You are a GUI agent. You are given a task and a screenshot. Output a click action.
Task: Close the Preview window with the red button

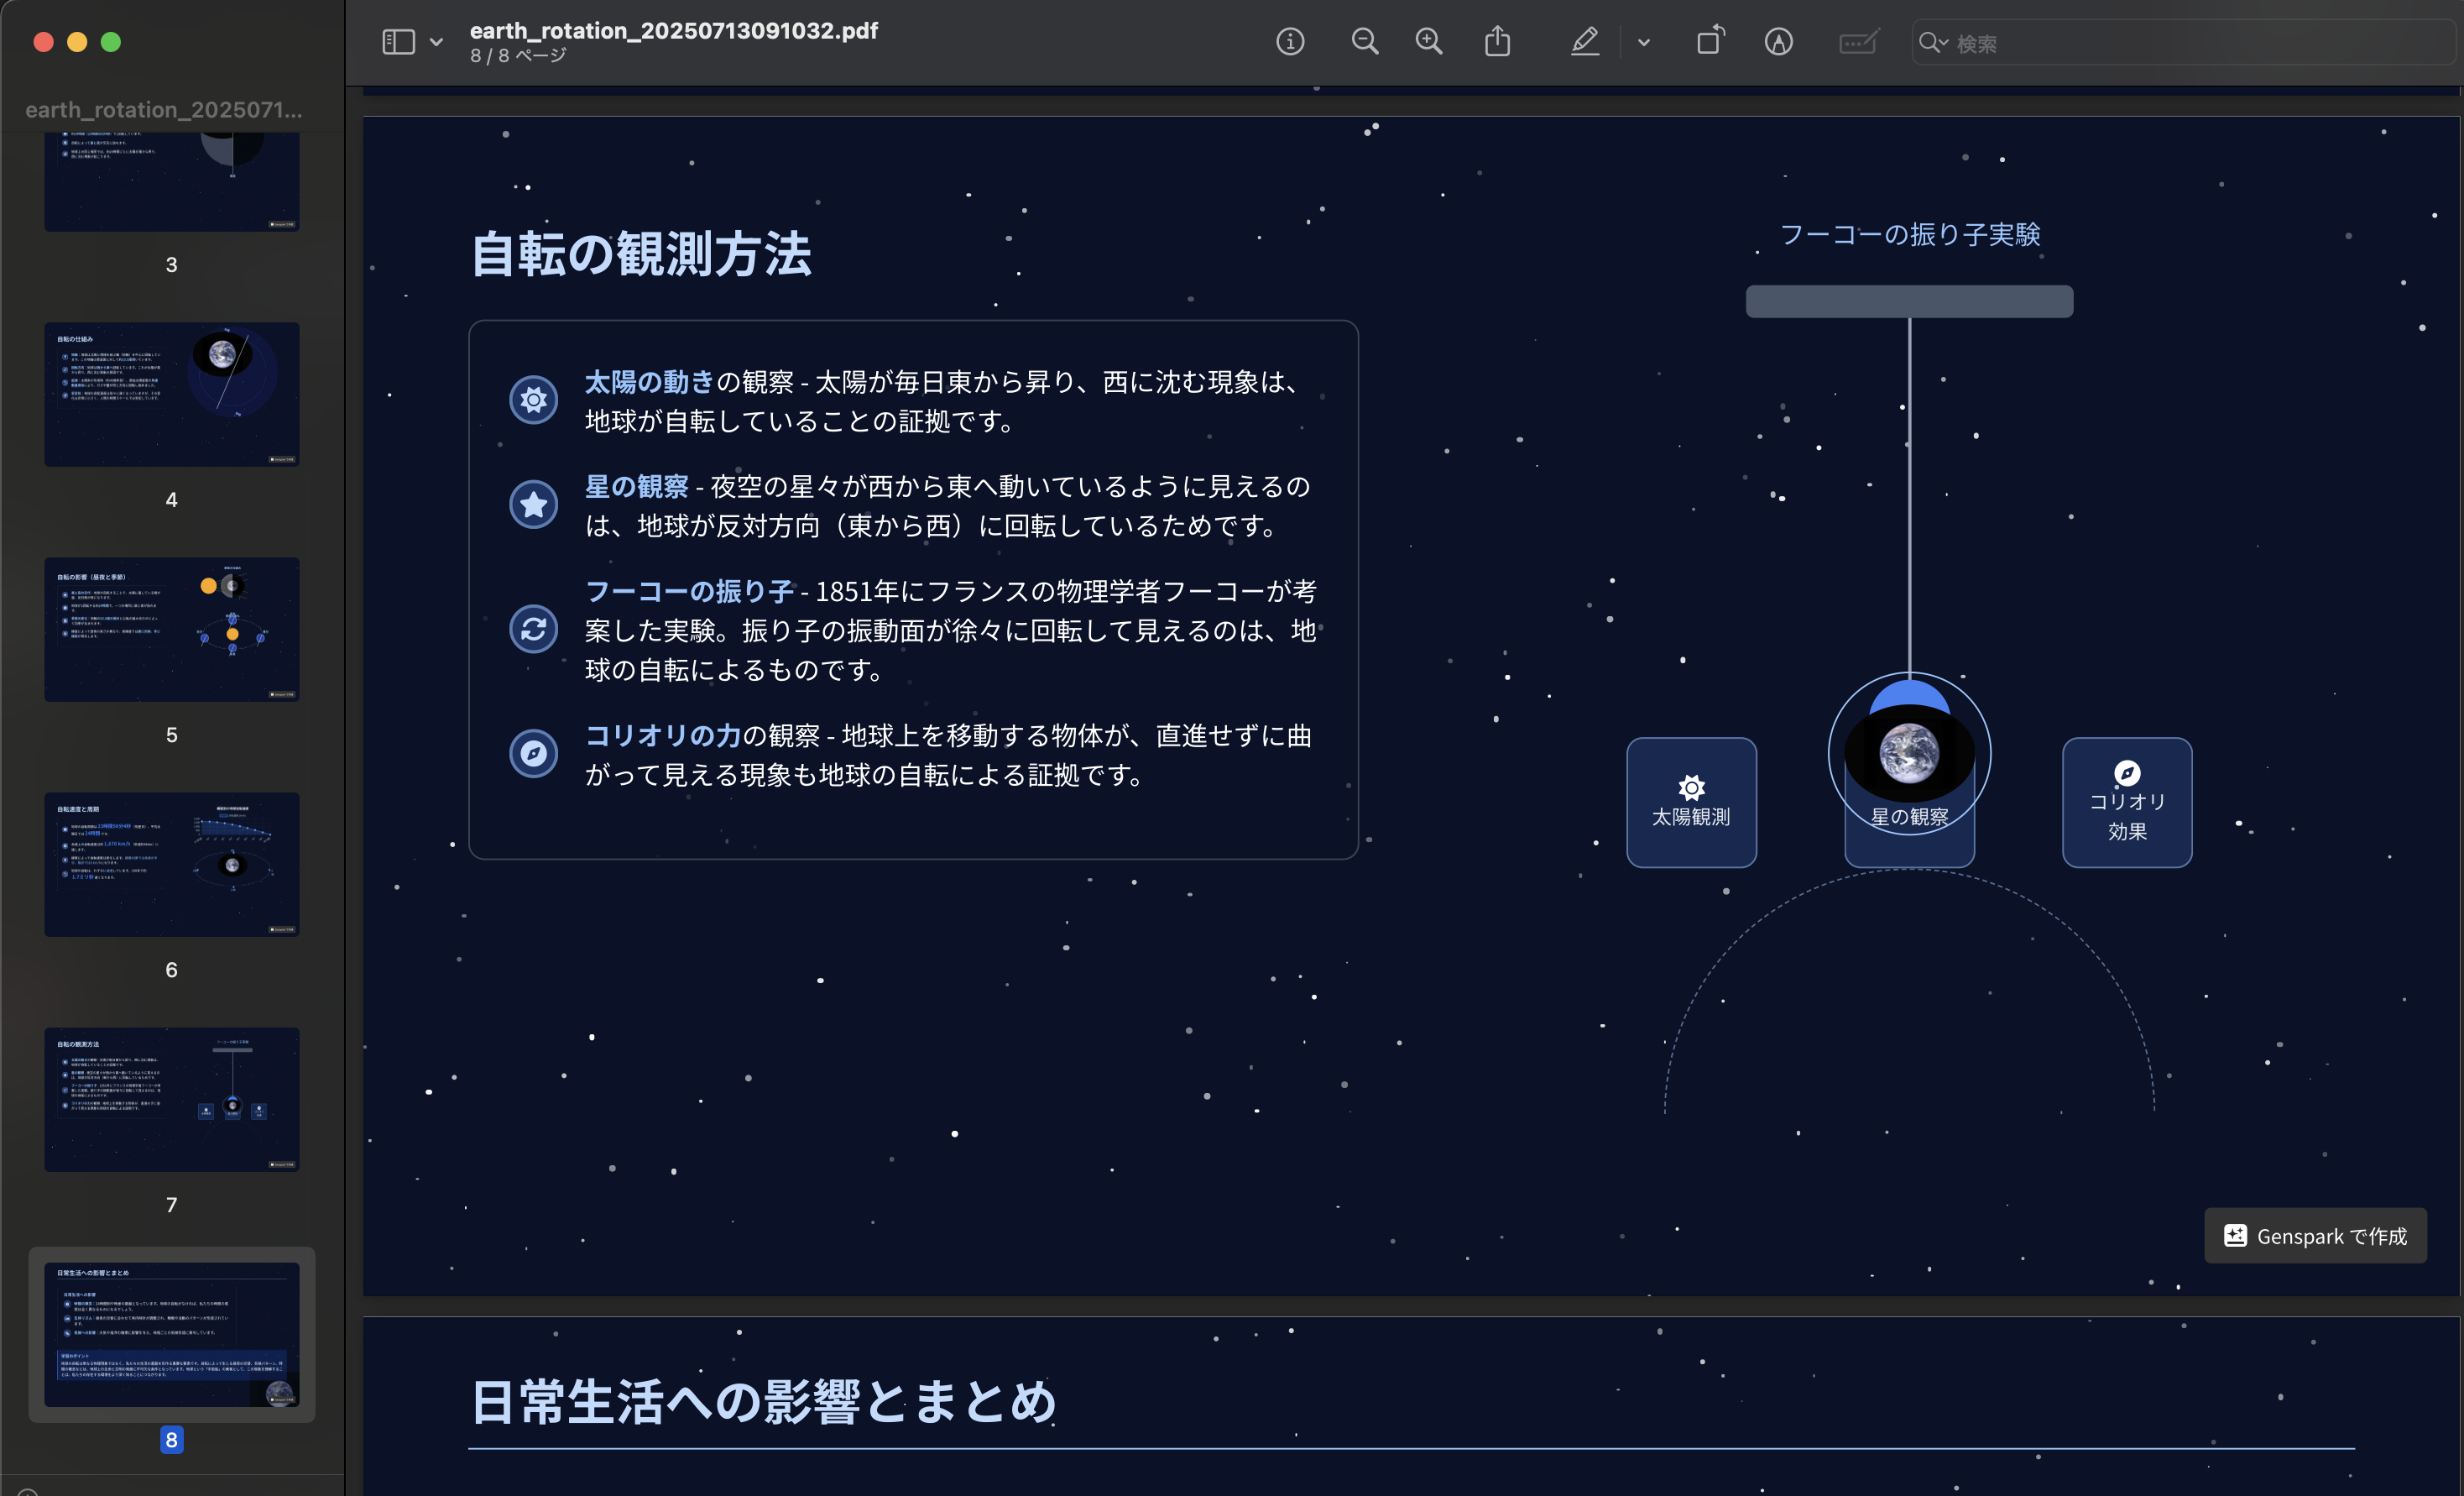point(43,42)
